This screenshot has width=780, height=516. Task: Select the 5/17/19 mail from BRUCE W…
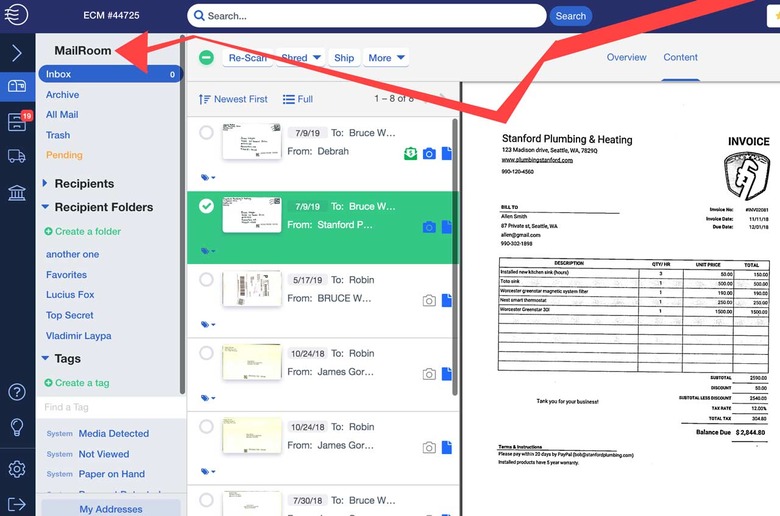point(206,280)
